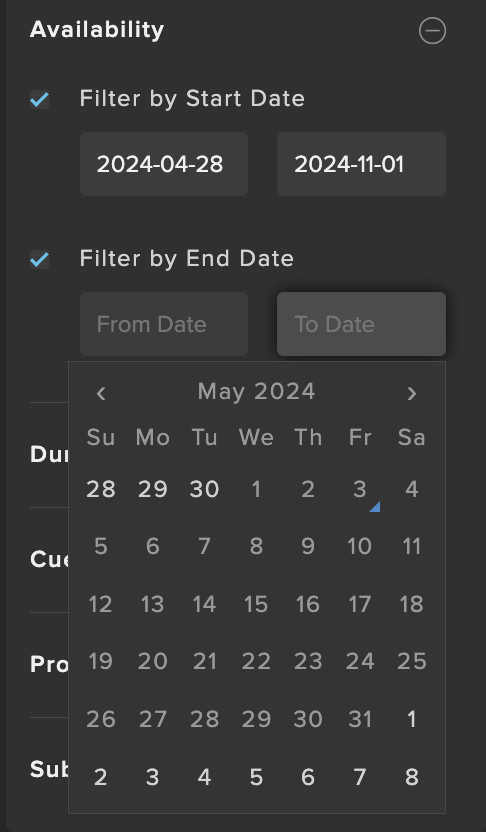Open the 2024-04-28 start date field
The width and height of the screenshot is (486, 832).
(x=164, y=164)
